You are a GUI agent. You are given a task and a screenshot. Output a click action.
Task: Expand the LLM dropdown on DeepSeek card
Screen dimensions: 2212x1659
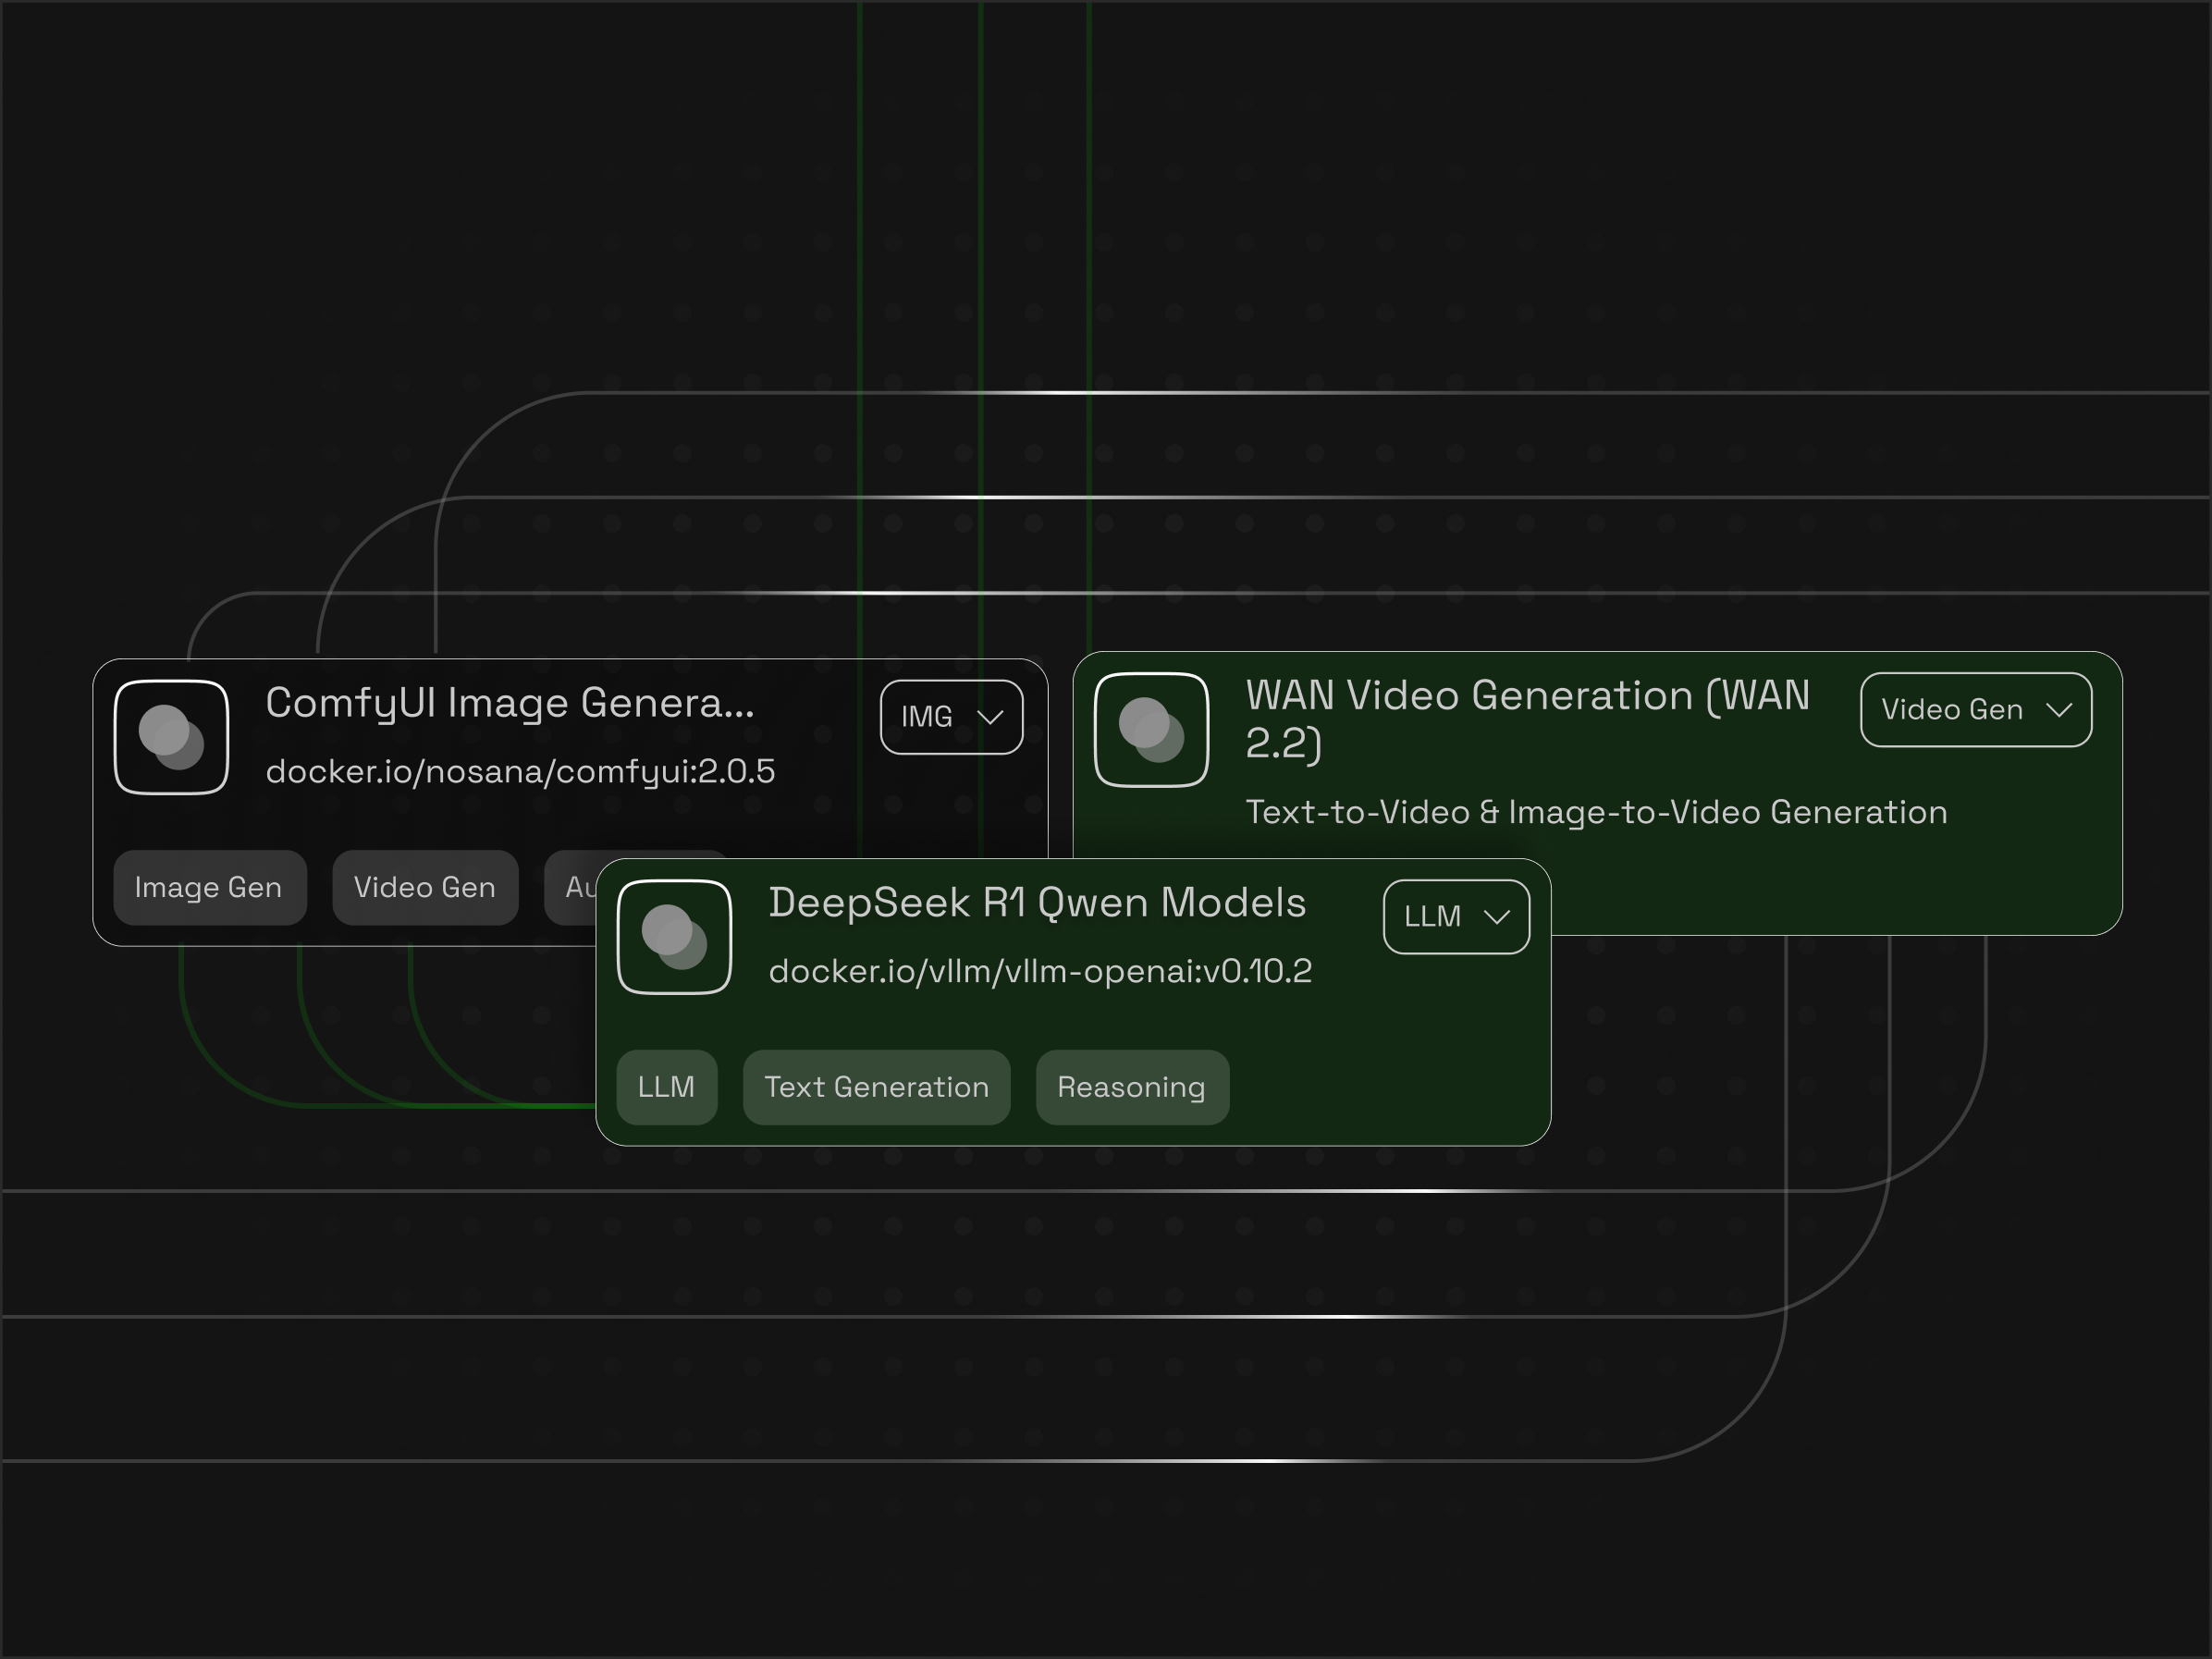point(1455,917)
